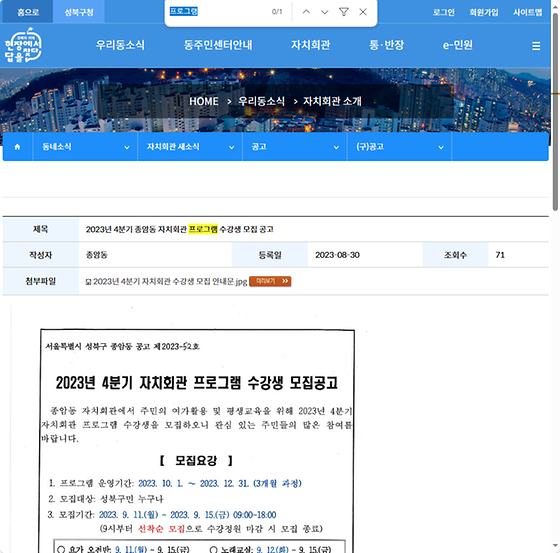Screen dimensions: 560x553
Task: Click scrollbar down arrow
Action: tap(555, 545)
